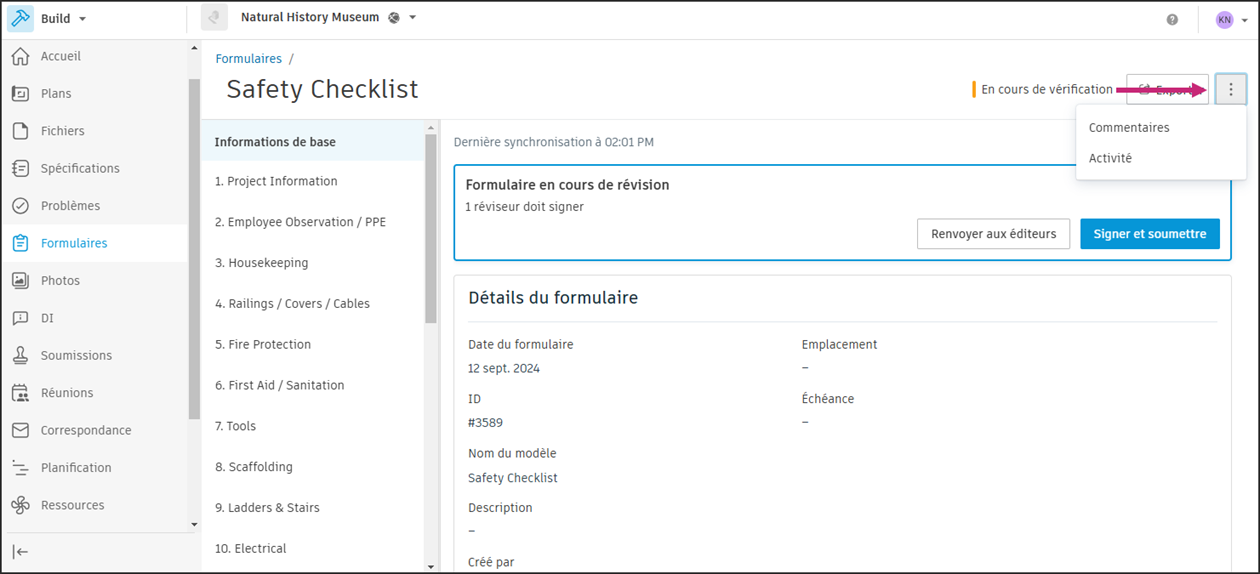Click the Fichiers file icon

click(20, 131)
